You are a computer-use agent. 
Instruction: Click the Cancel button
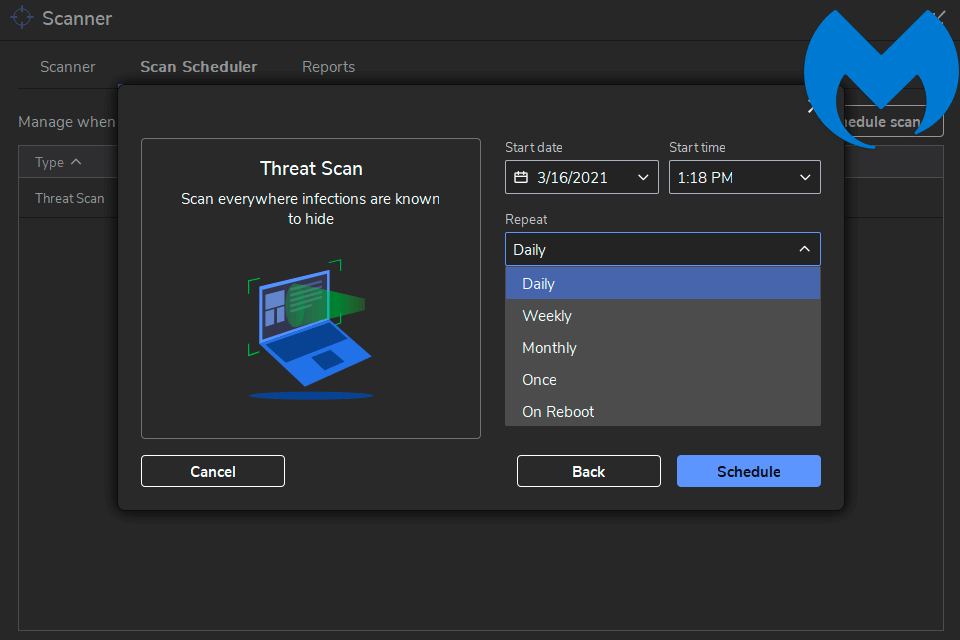point(212,471)
